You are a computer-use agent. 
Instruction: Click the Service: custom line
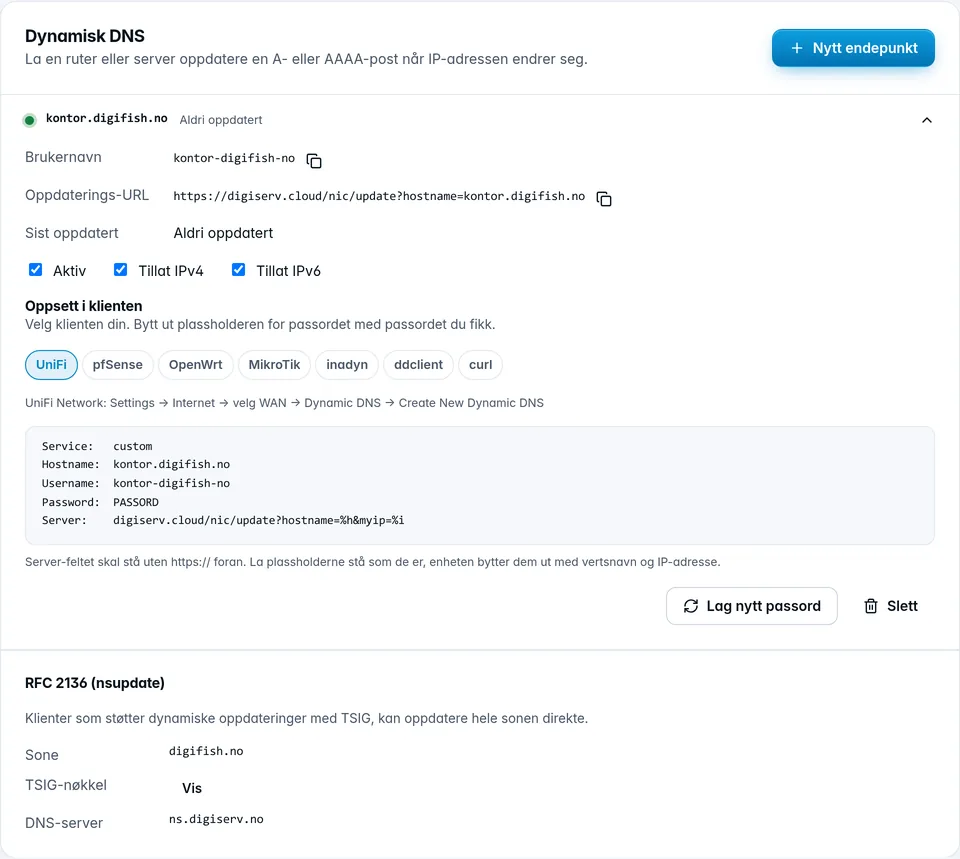(97, 446)
